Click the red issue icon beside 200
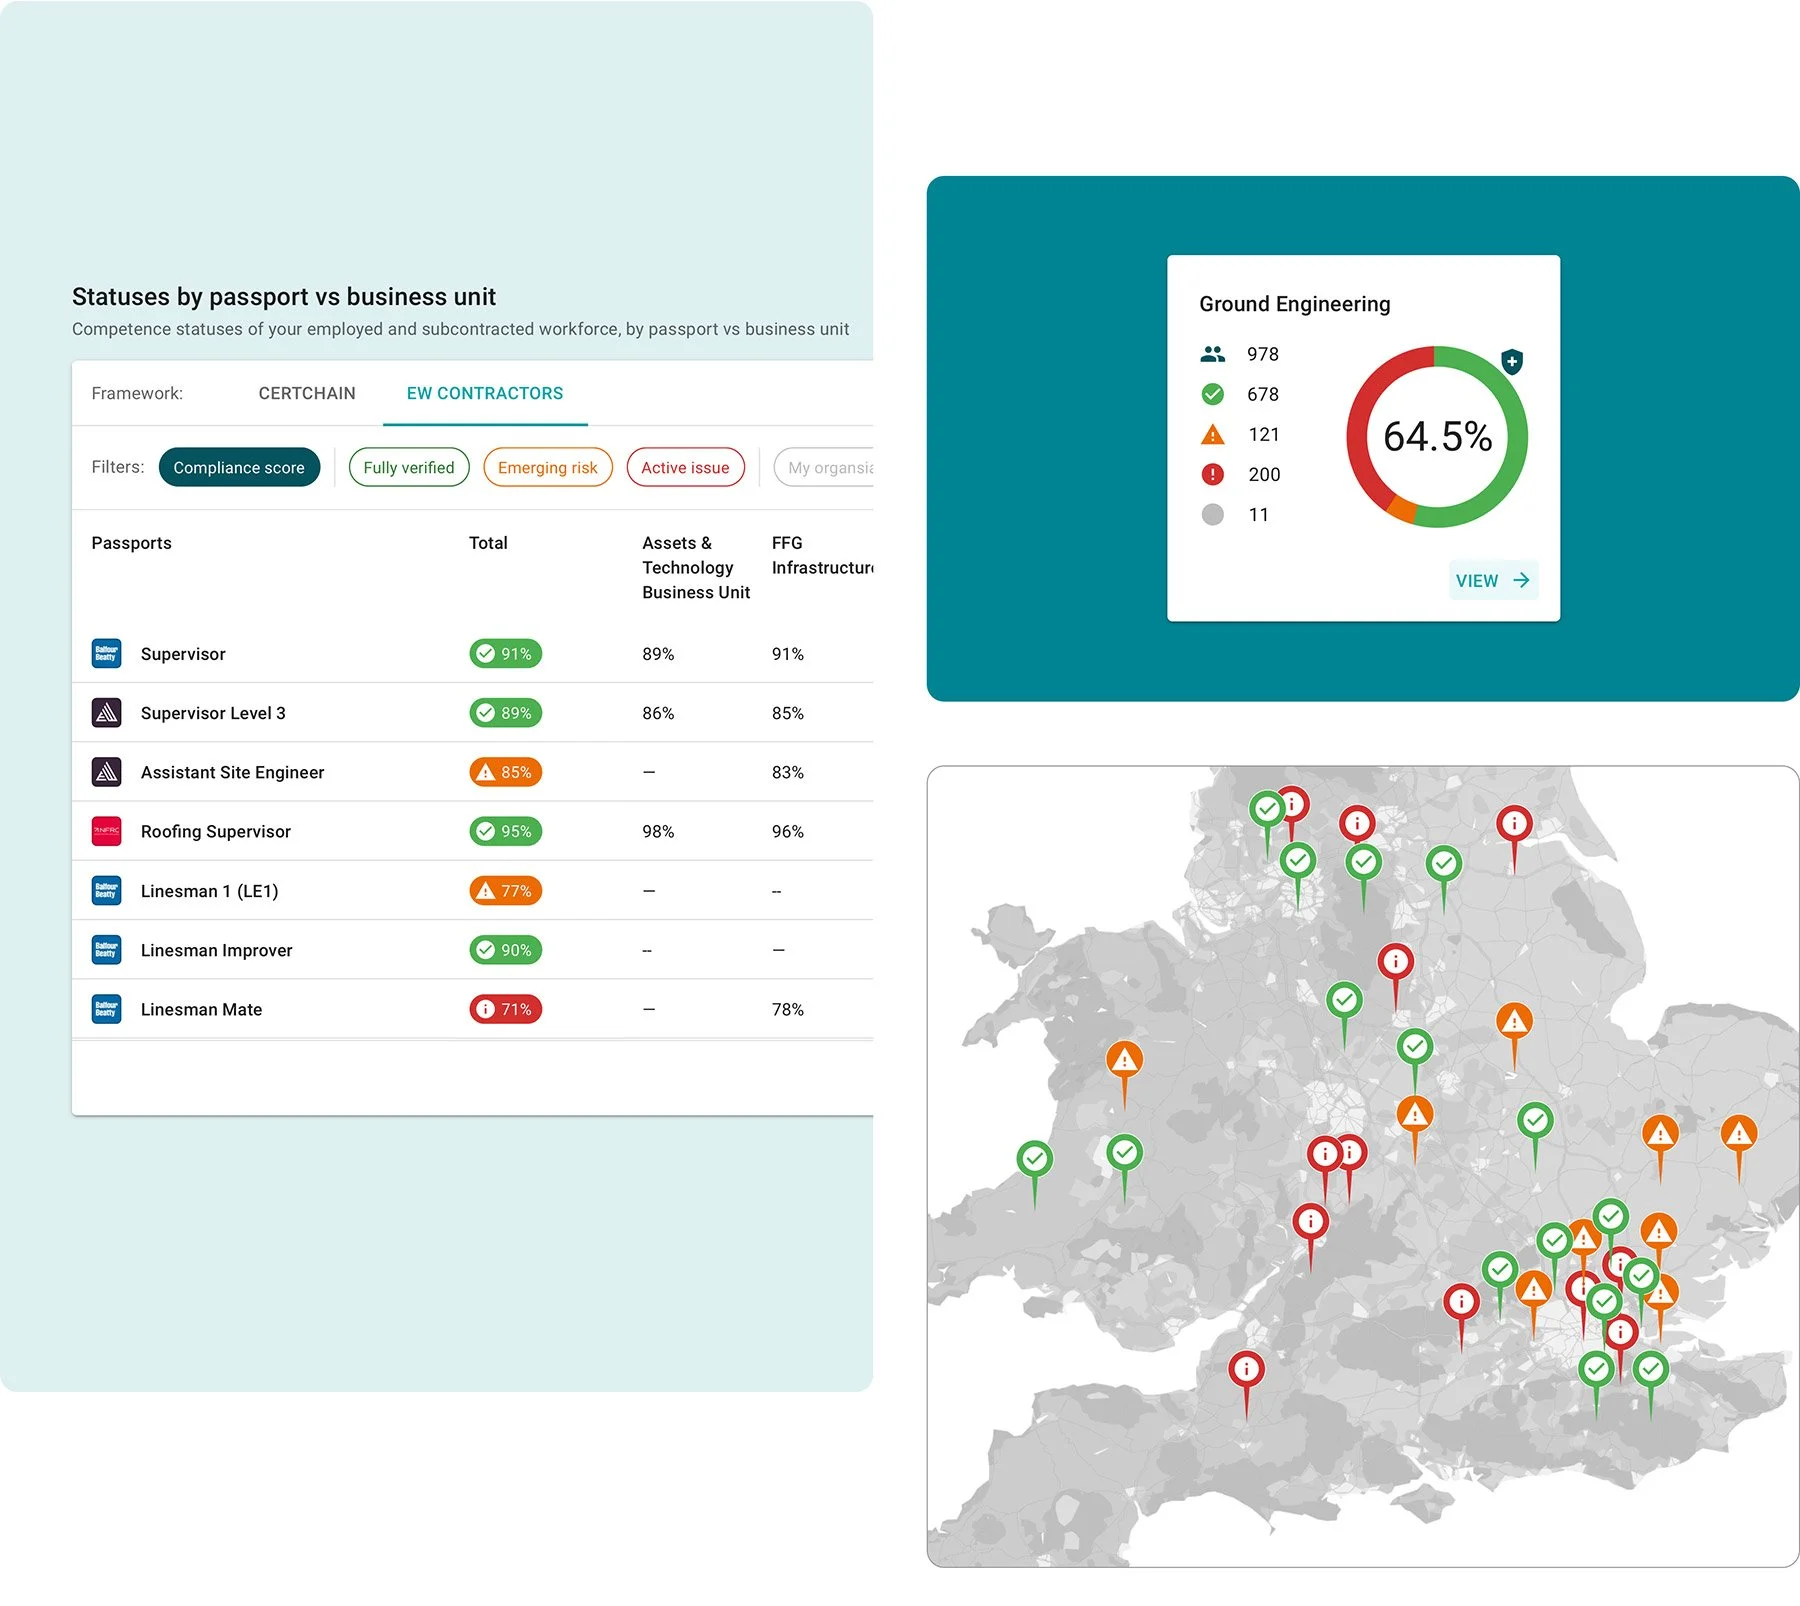This screenshot has height=1606, width=1800. (x=1213, y=474)
